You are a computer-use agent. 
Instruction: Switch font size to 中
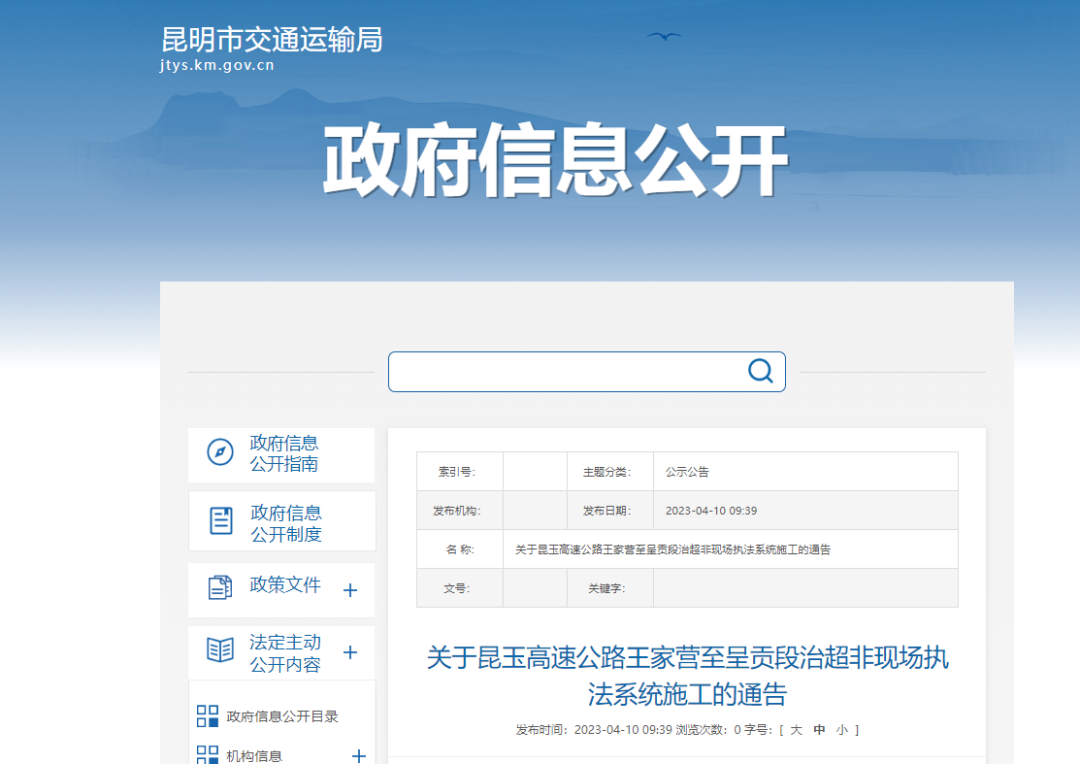point(818,730)
